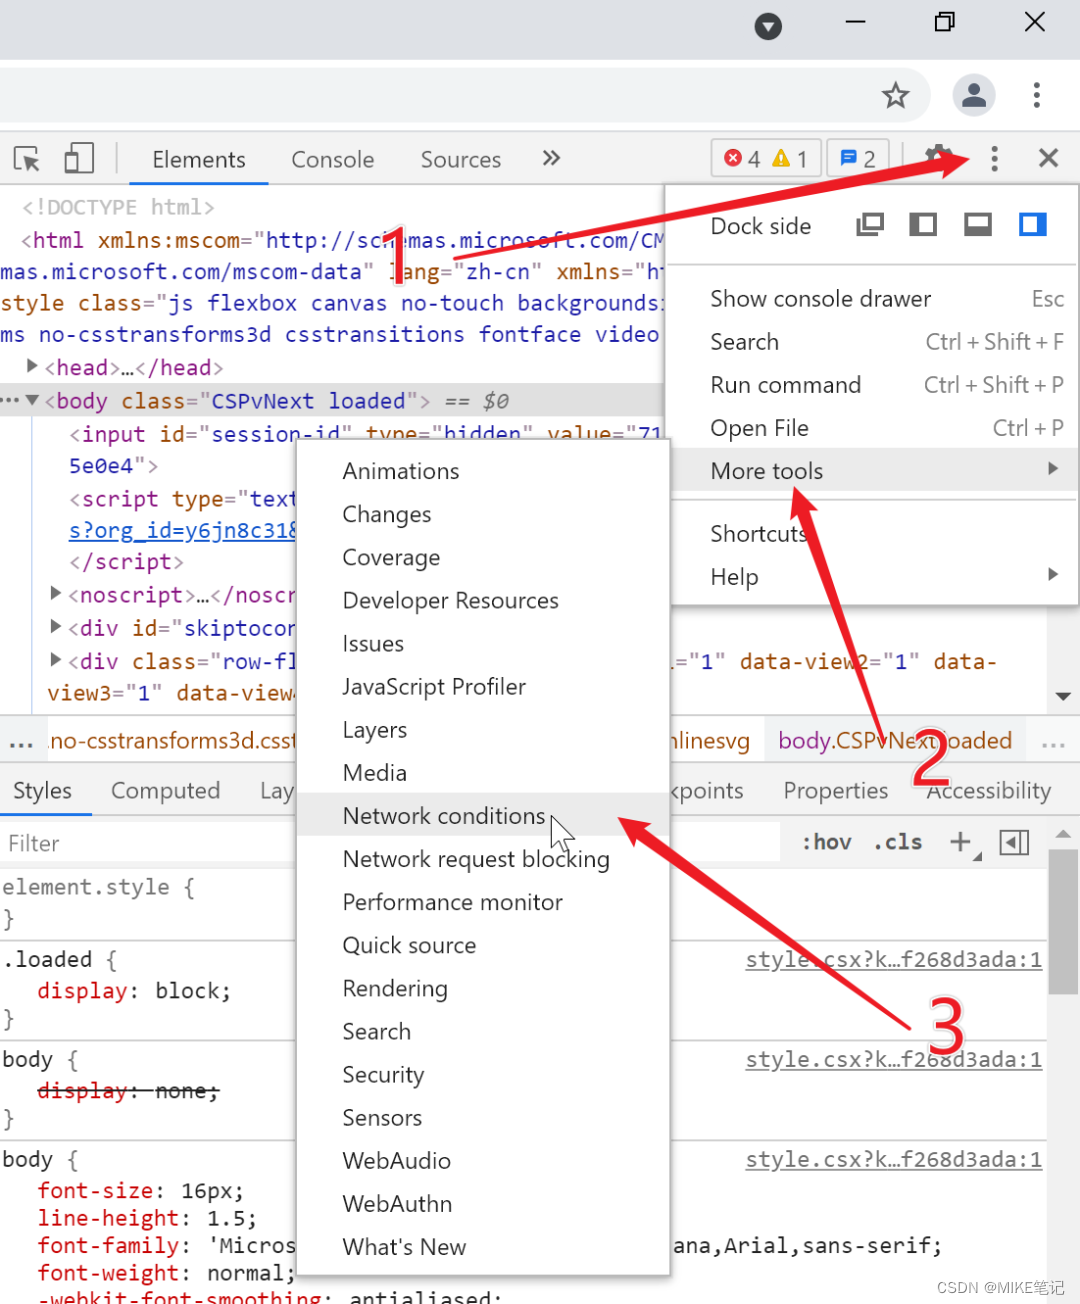1080x1304 pixels.
Task: Toggle the computed styles sidebar icon
Action: pyautogui.click(x=1014, y=842)
